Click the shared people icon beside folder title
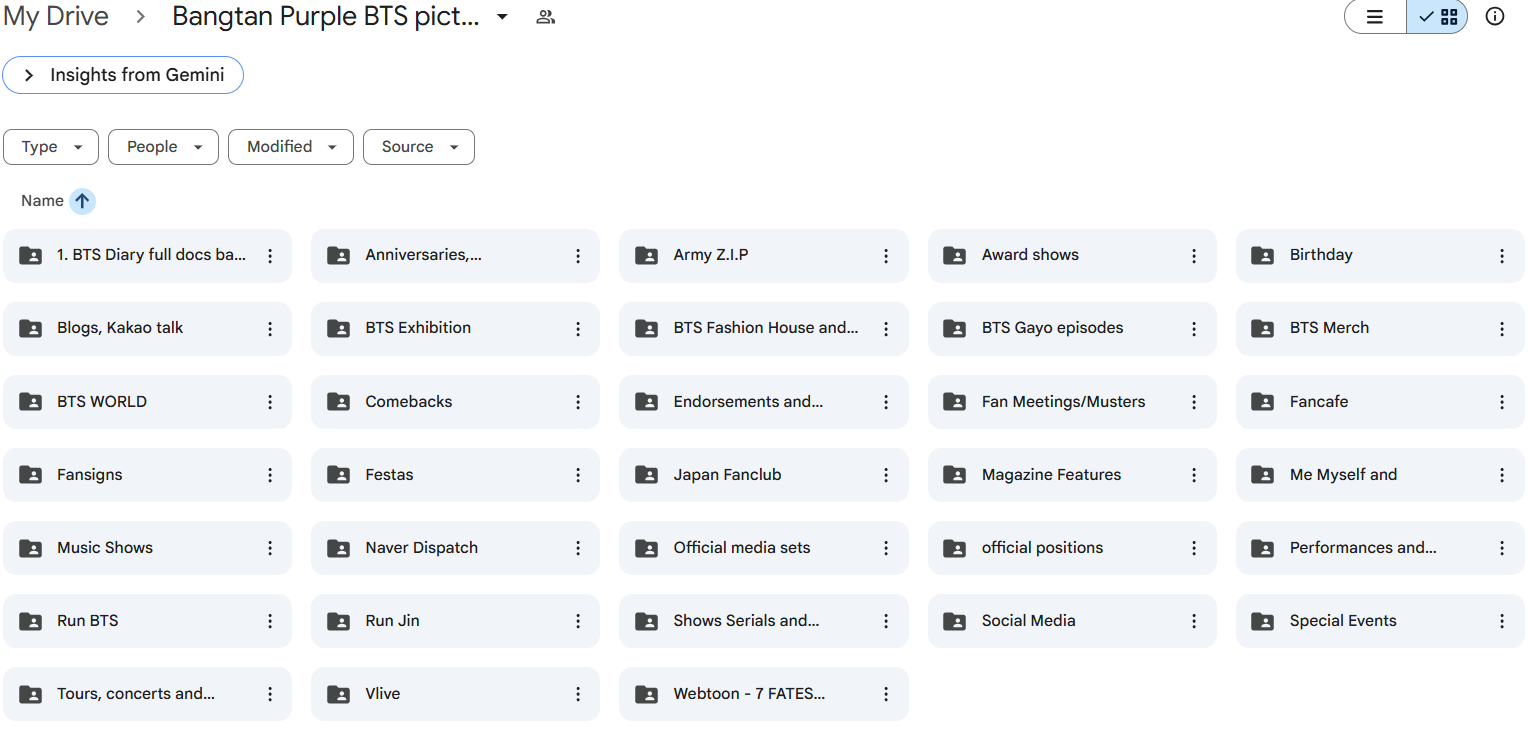Screen dimensions: 1528x744 pos(545,17)
